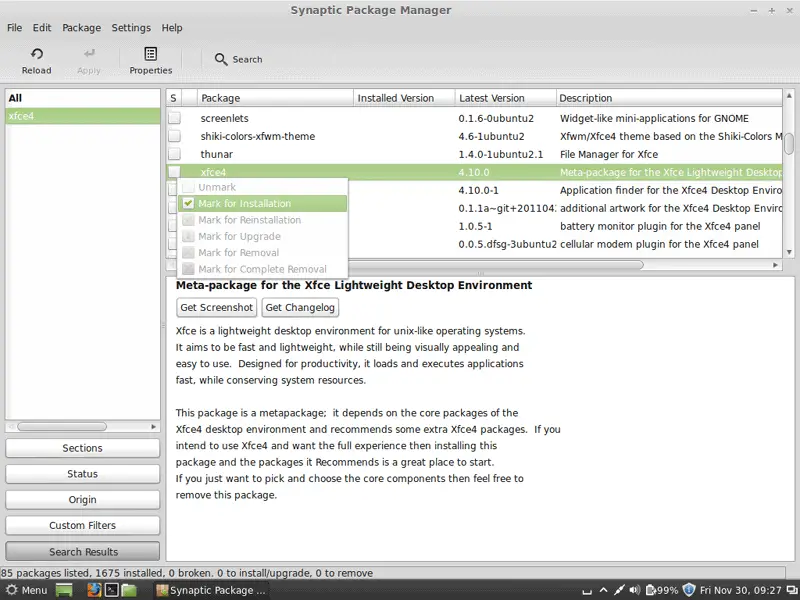The height and width of the screenshot is (600, 800).
Task: Choose Unmark in the context menu
Action: coord(262,187)
